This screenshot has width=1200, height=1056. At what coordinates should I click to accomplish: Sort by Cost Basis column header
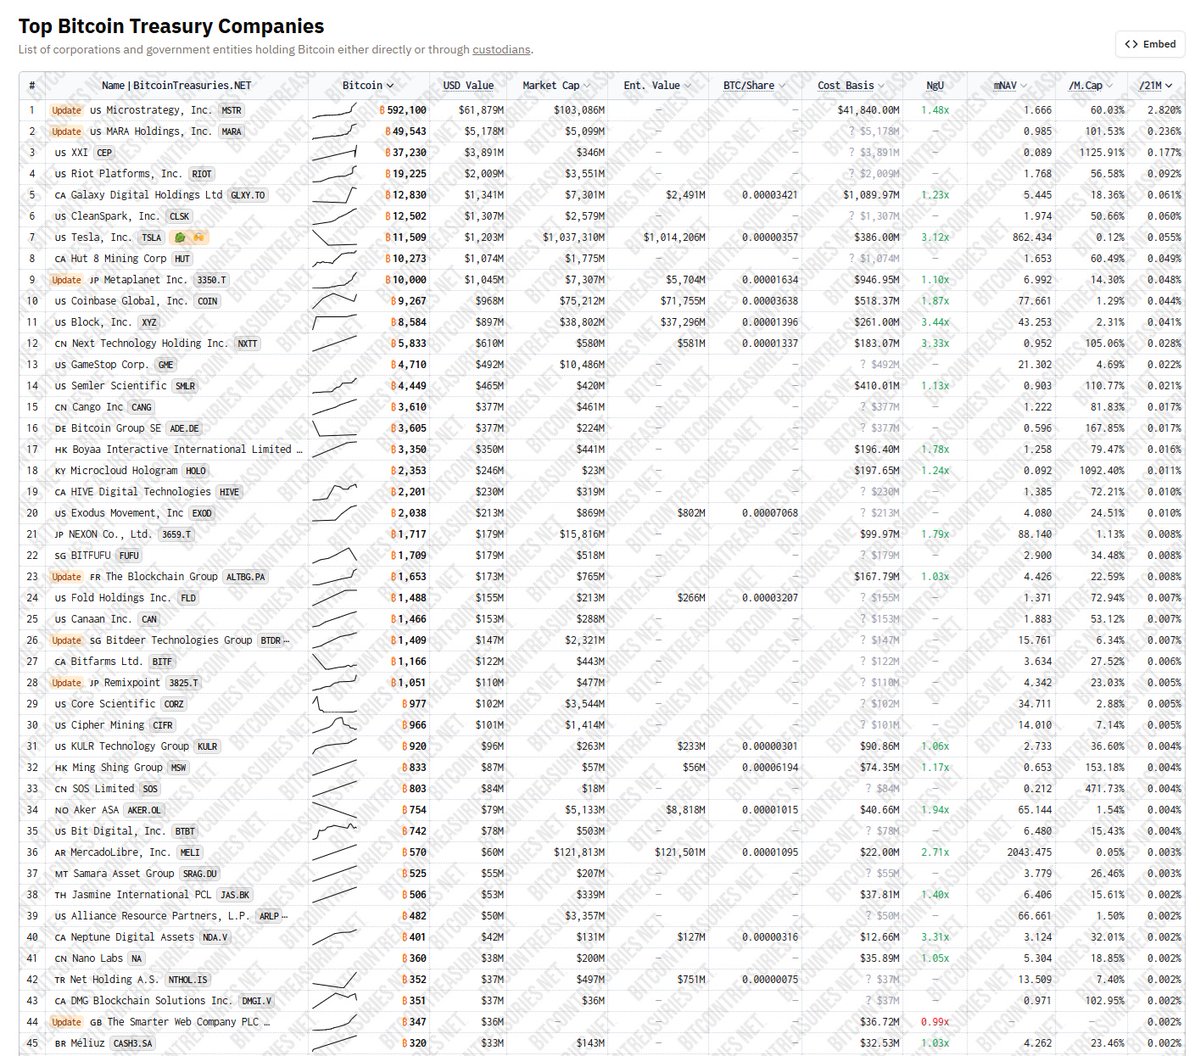point(852,86)
